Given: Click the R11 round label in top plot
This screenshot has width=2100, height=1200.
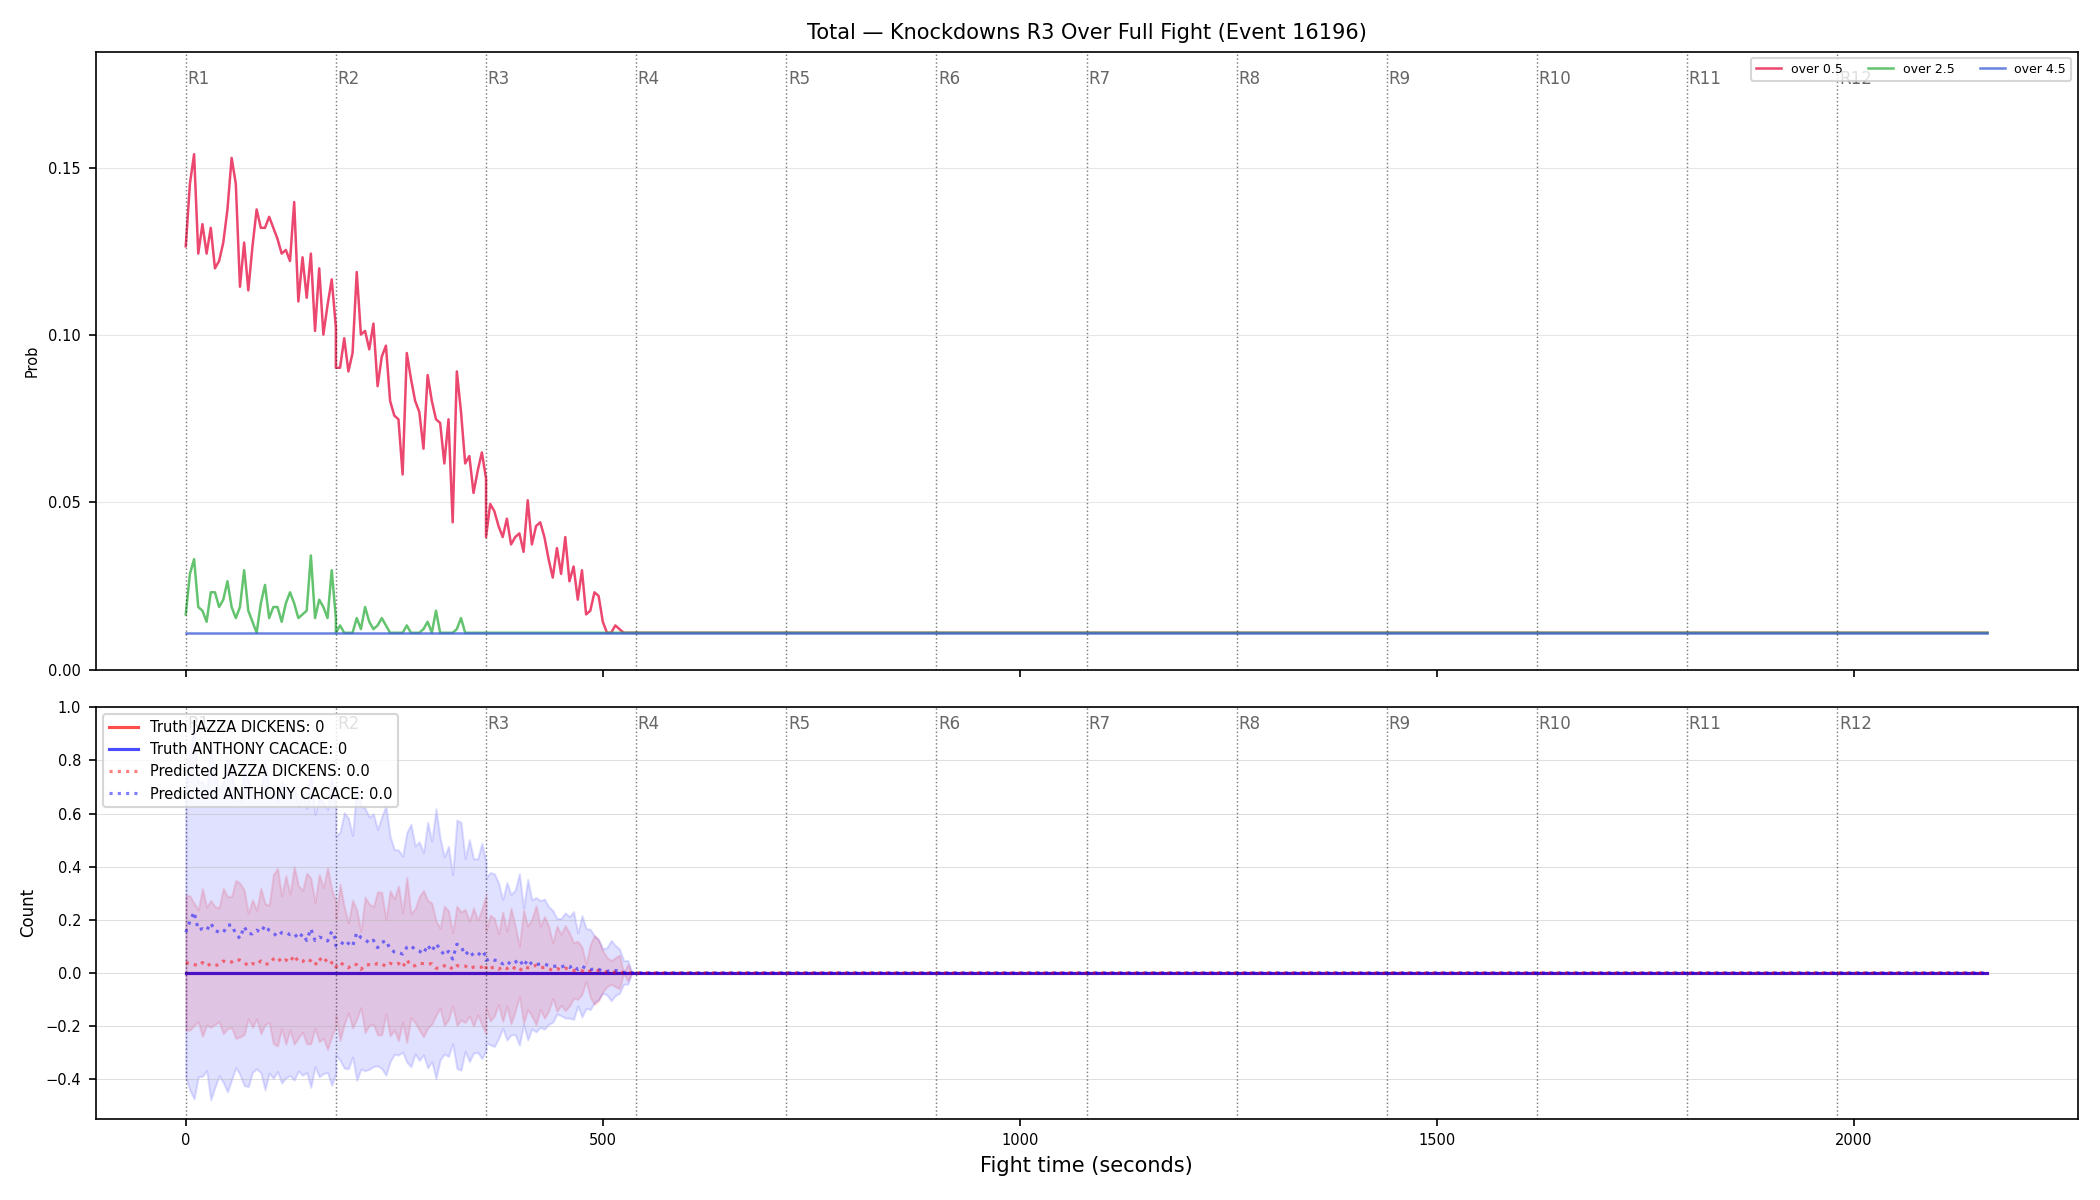Looking at the screenshot, I should coord(1704,78).
